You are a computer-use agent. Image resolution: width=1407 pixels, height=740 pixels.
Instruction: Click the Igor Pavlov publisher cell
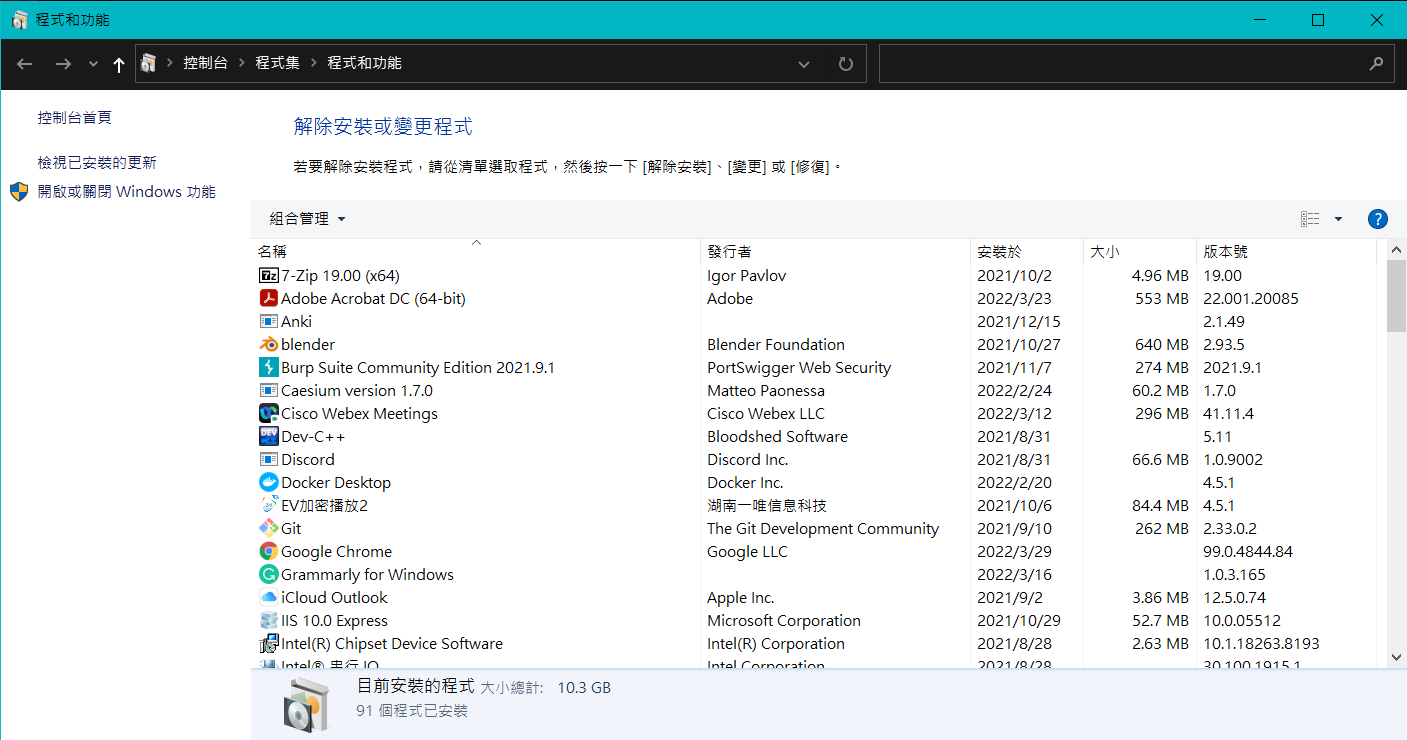tap(747, 275)
